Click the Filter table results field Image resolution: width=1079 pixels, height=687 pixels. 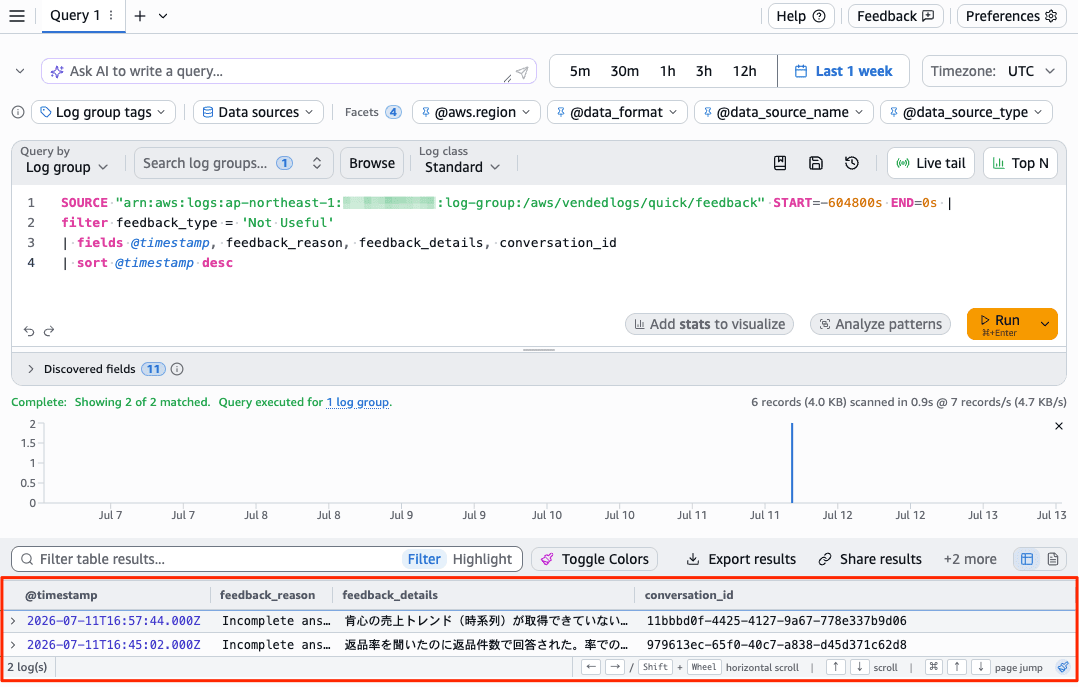pos(213,559)
